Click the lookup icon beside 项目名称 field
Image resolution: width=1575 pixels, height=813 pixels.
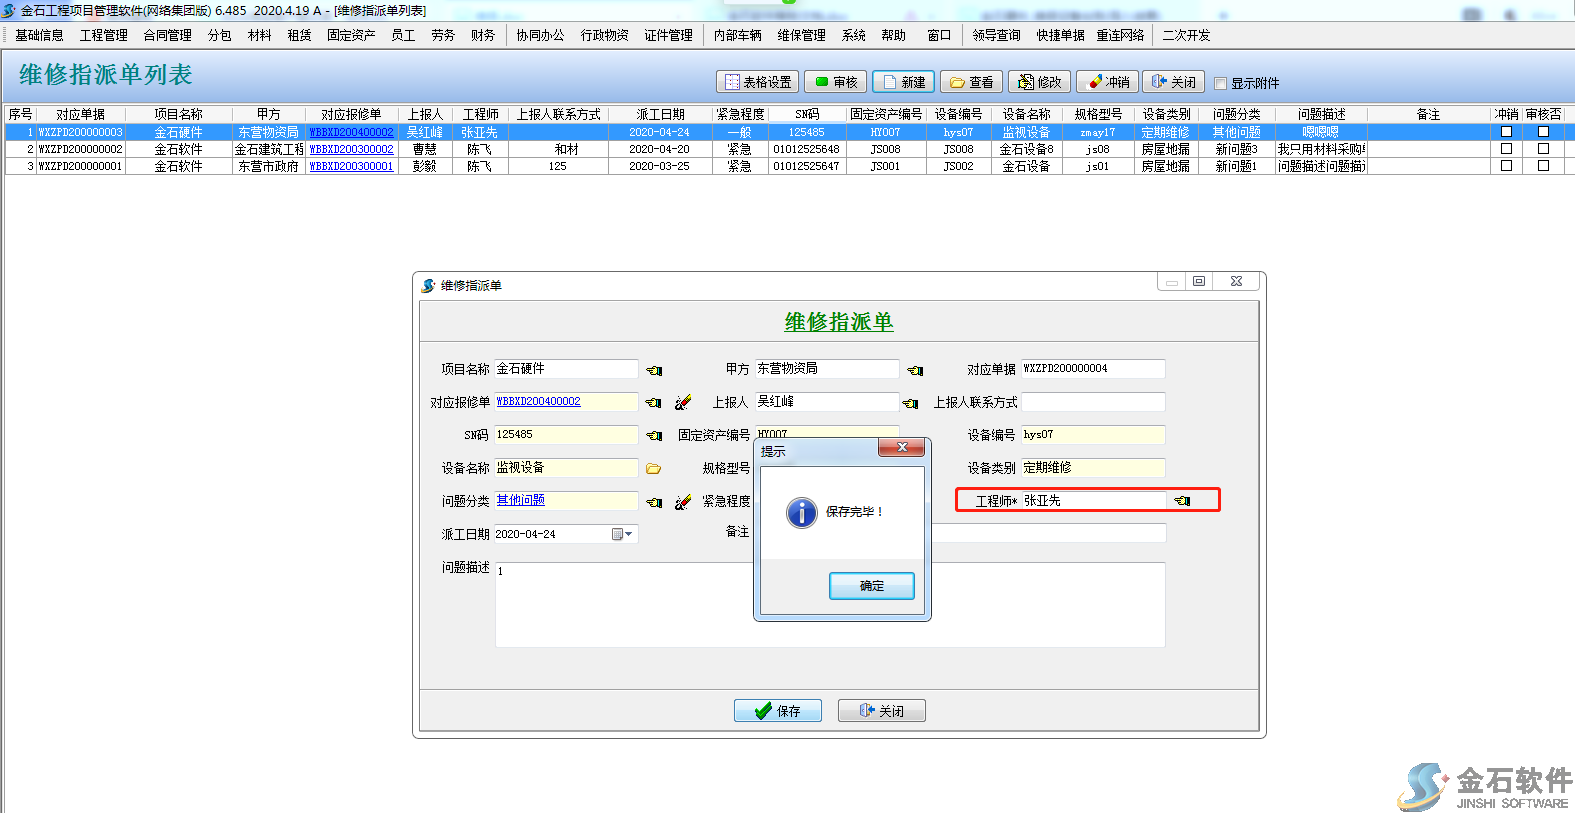[654, 370]
